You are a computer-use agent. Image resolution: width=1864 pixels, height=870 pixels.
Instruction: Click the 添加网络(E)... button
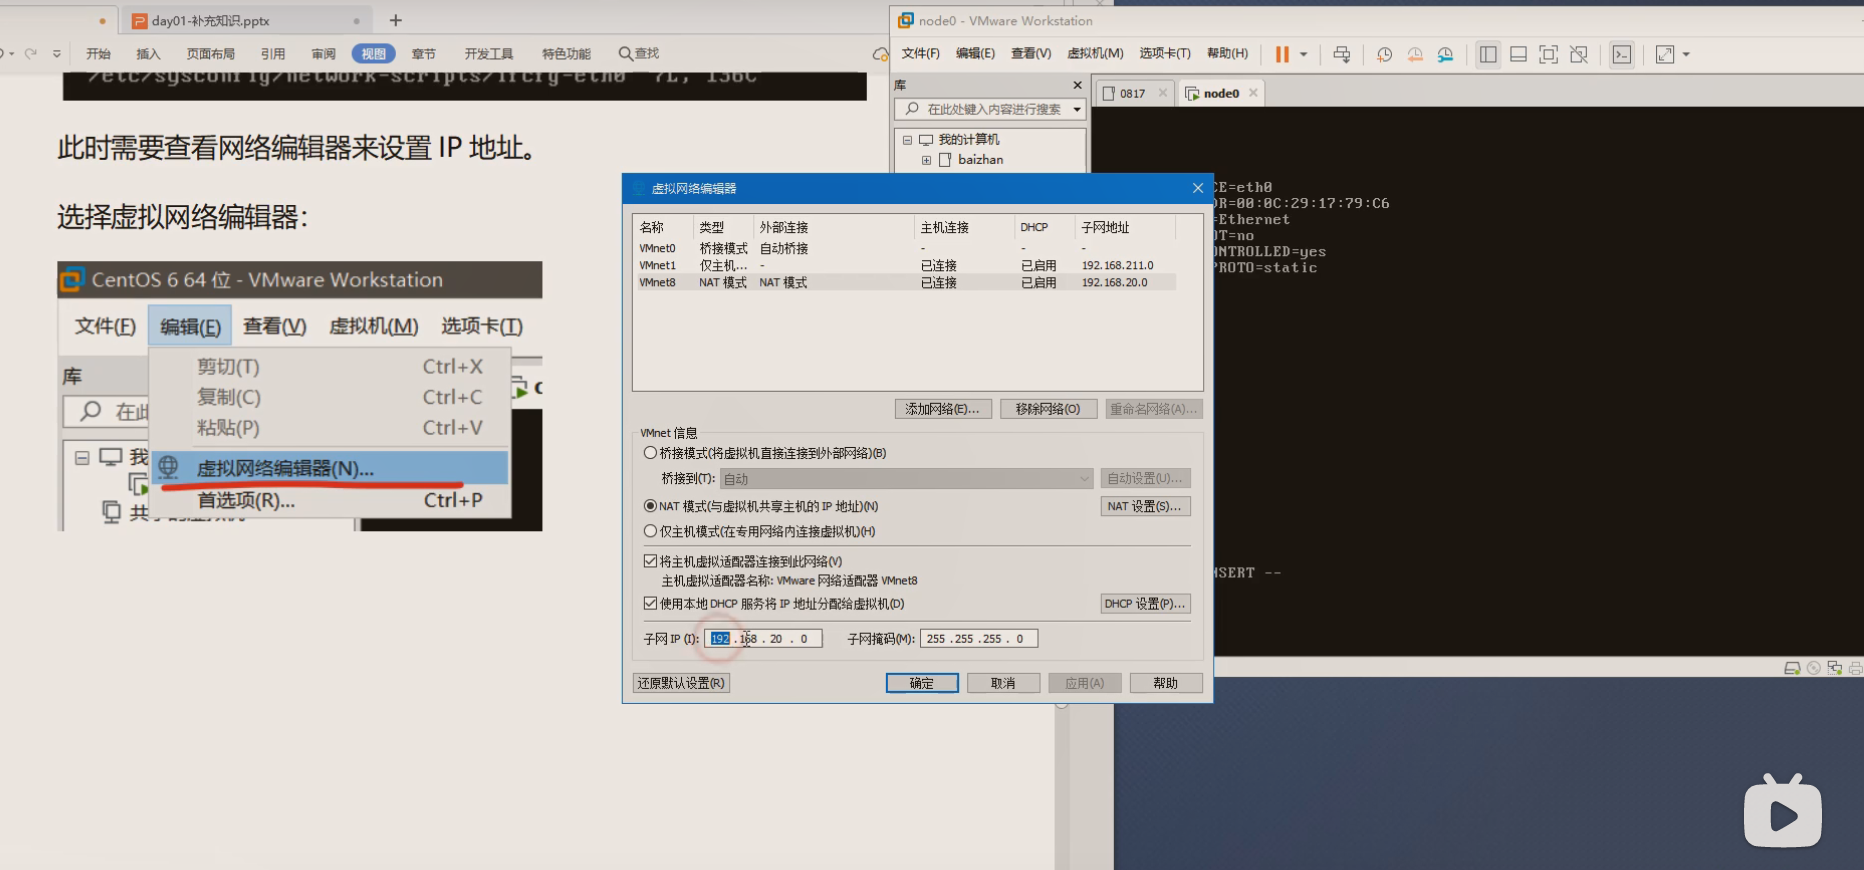pyautogui.click(x=943, y=409)
